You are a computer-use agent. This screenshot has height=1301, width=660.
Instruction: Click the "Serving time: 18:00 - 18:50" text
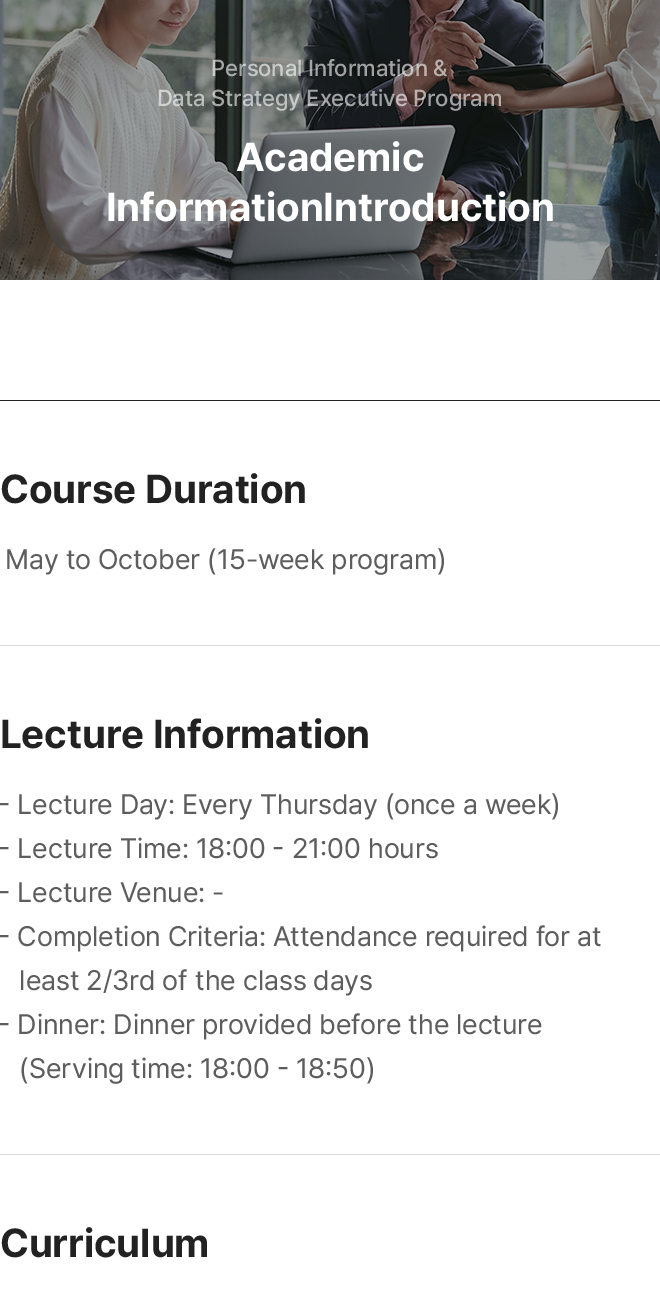[197, 1069]
